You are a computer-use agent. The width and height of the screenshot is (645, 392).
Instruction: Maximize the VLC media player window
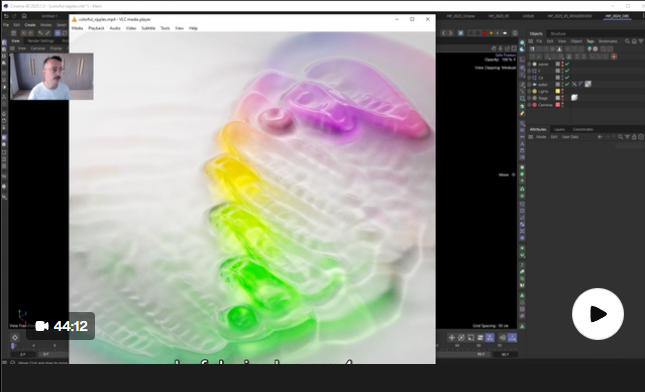(412, 19)
